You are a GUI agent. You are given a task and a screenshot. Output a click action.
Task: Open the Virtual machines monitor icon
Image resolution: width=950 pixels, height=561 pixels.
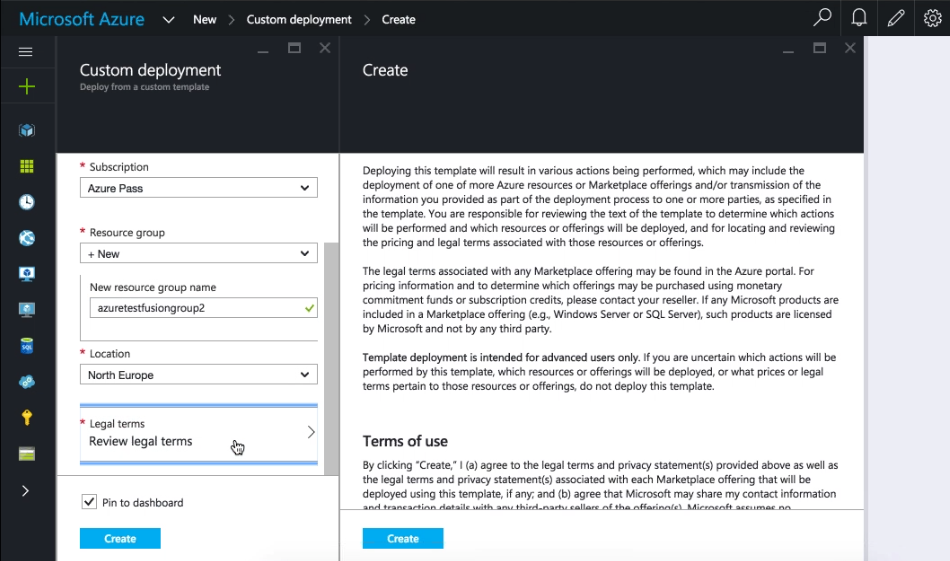click(x=27, y=310)
